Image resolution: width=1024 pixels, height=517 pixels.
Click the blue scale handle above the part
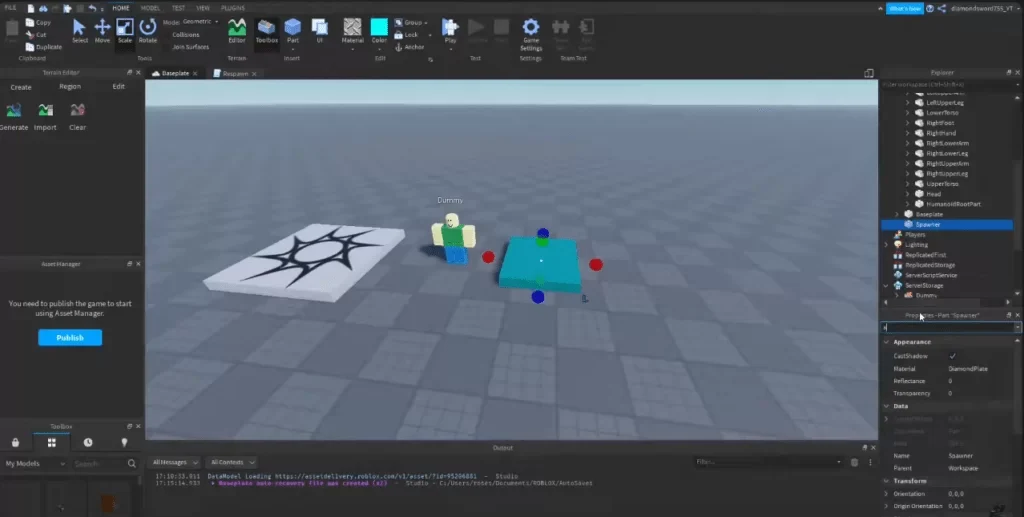point(543,234)
